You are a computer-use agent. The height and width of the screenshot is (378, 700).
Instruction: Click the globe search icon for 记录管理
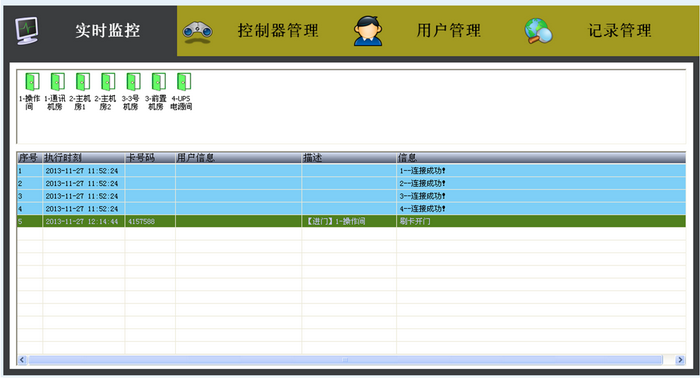pos(538,31)
